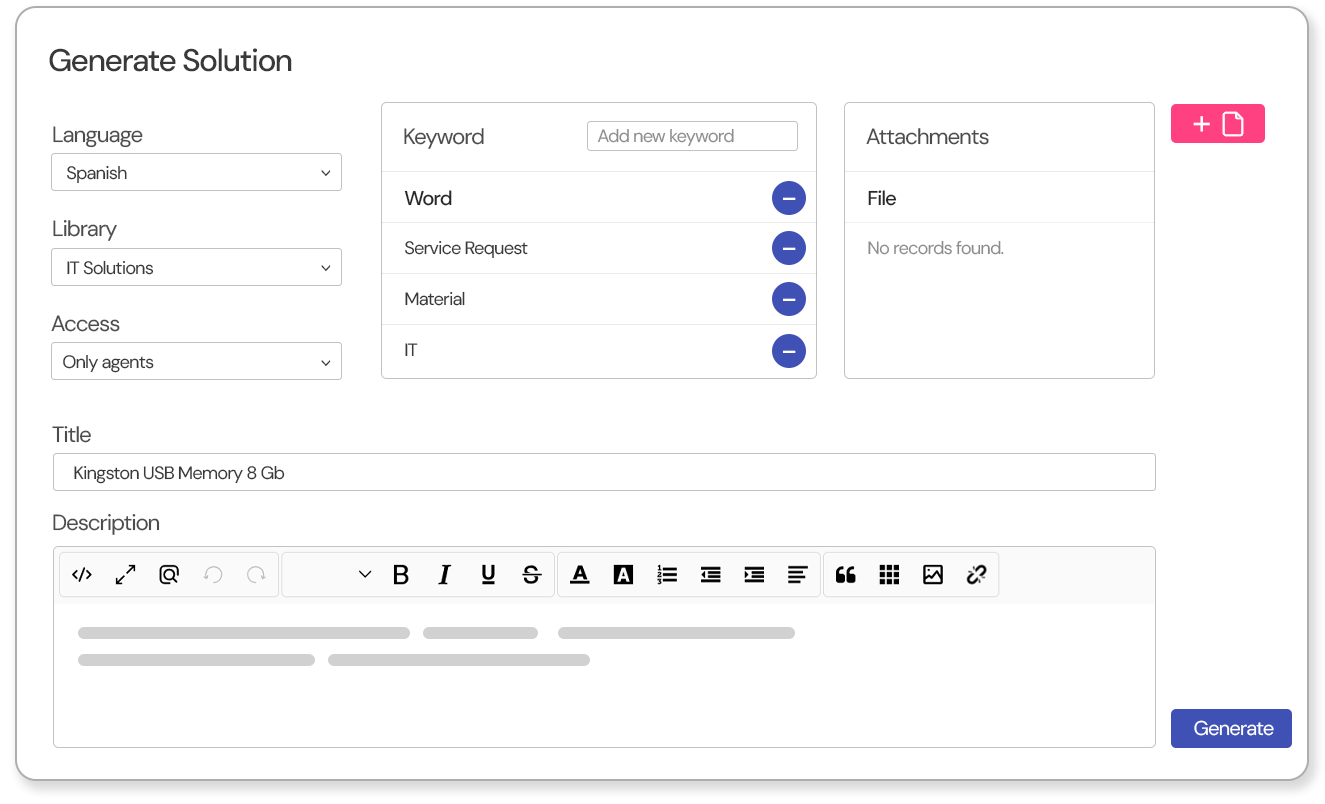Viewport: 1325px width, 804px height.
Task: Open the Language dropdown showing Spanish
Action: pyautogui.click(x=196, y=172)
